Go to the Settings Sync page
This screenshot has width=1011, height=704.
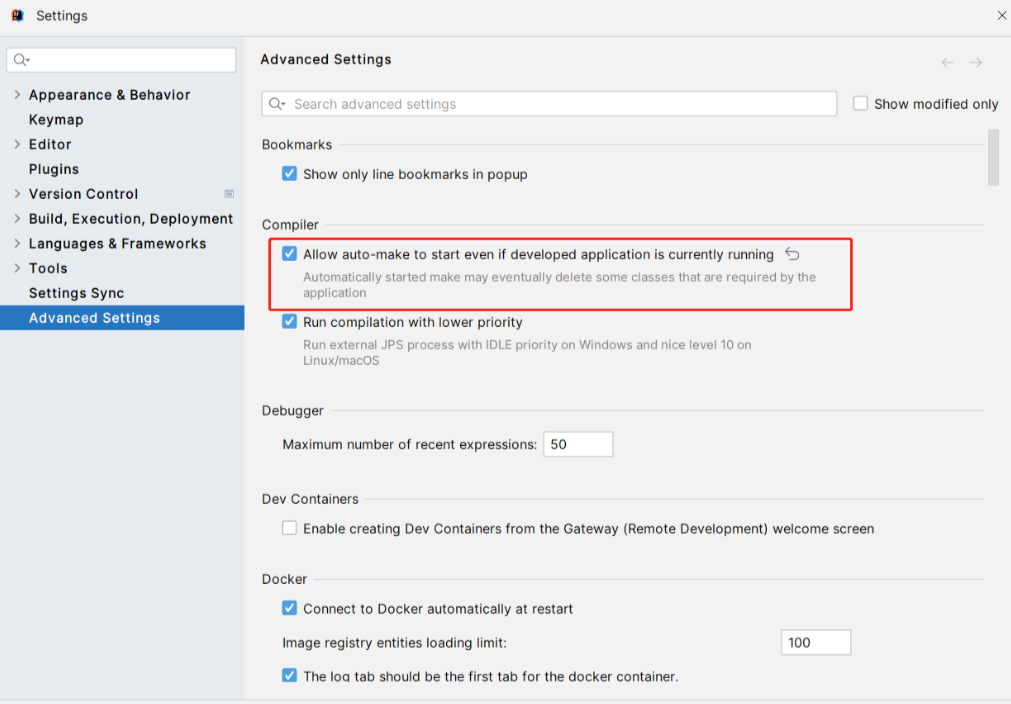[76, 293]
